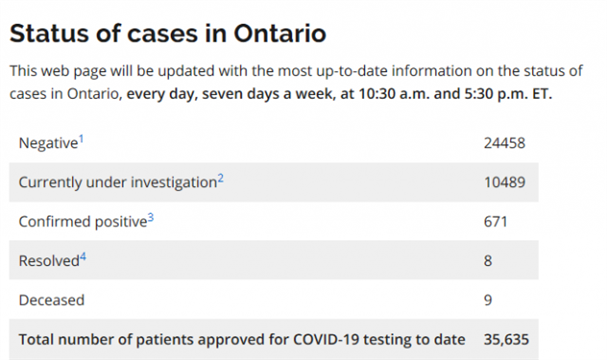Open footnote 3 beside Confirmed positive
607x360 pixels.
(x=151, y=218)
